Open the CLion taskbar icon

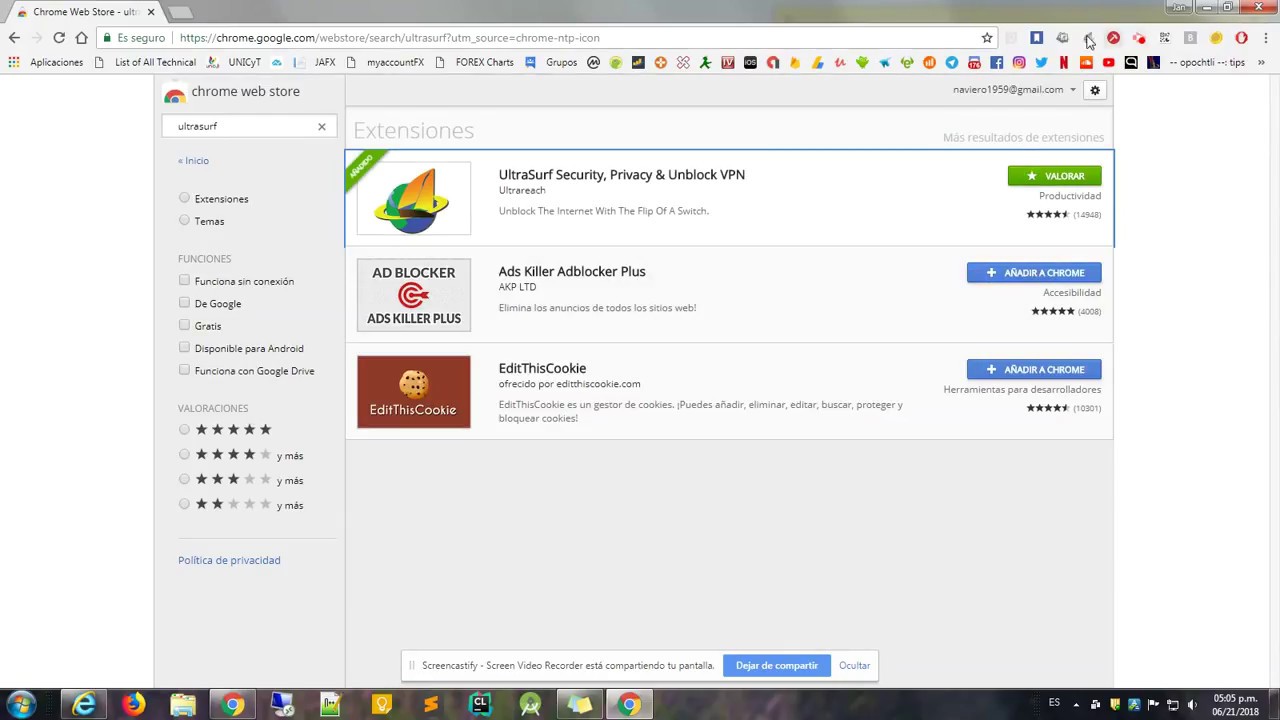[480, 705]
